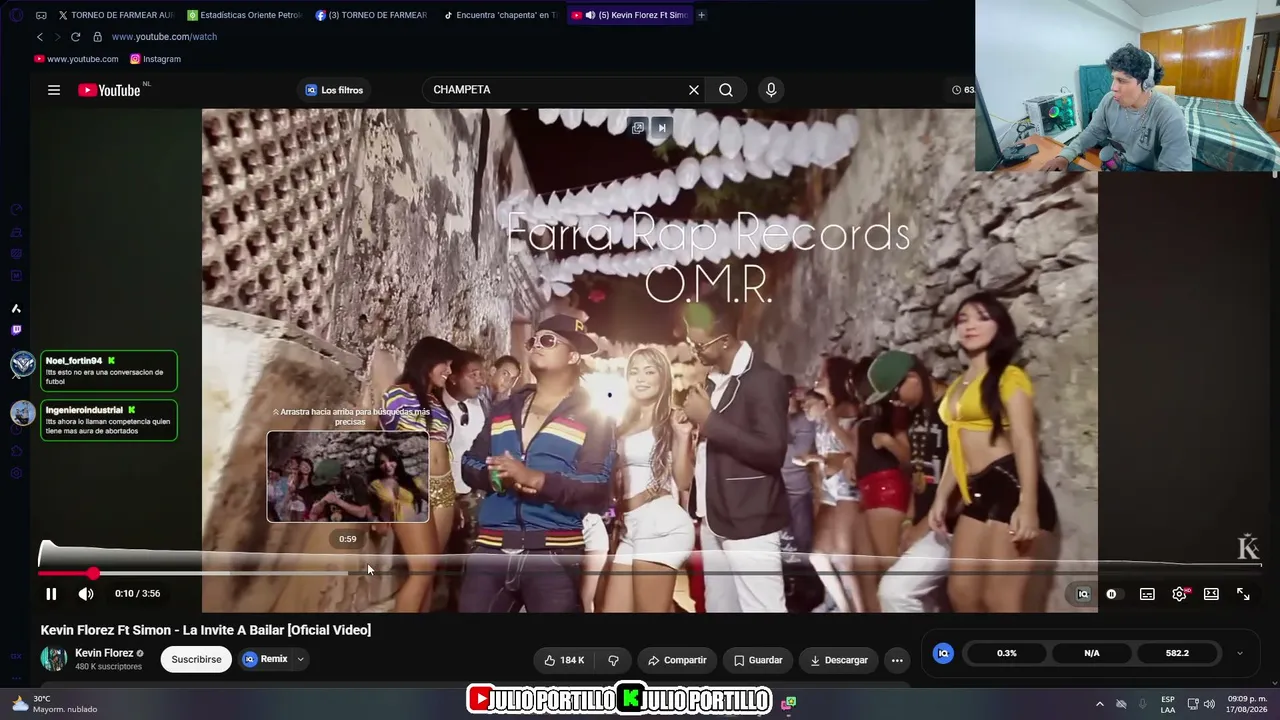1280x720 pixels.
Task: Pause the video
Action: [51, 594]
